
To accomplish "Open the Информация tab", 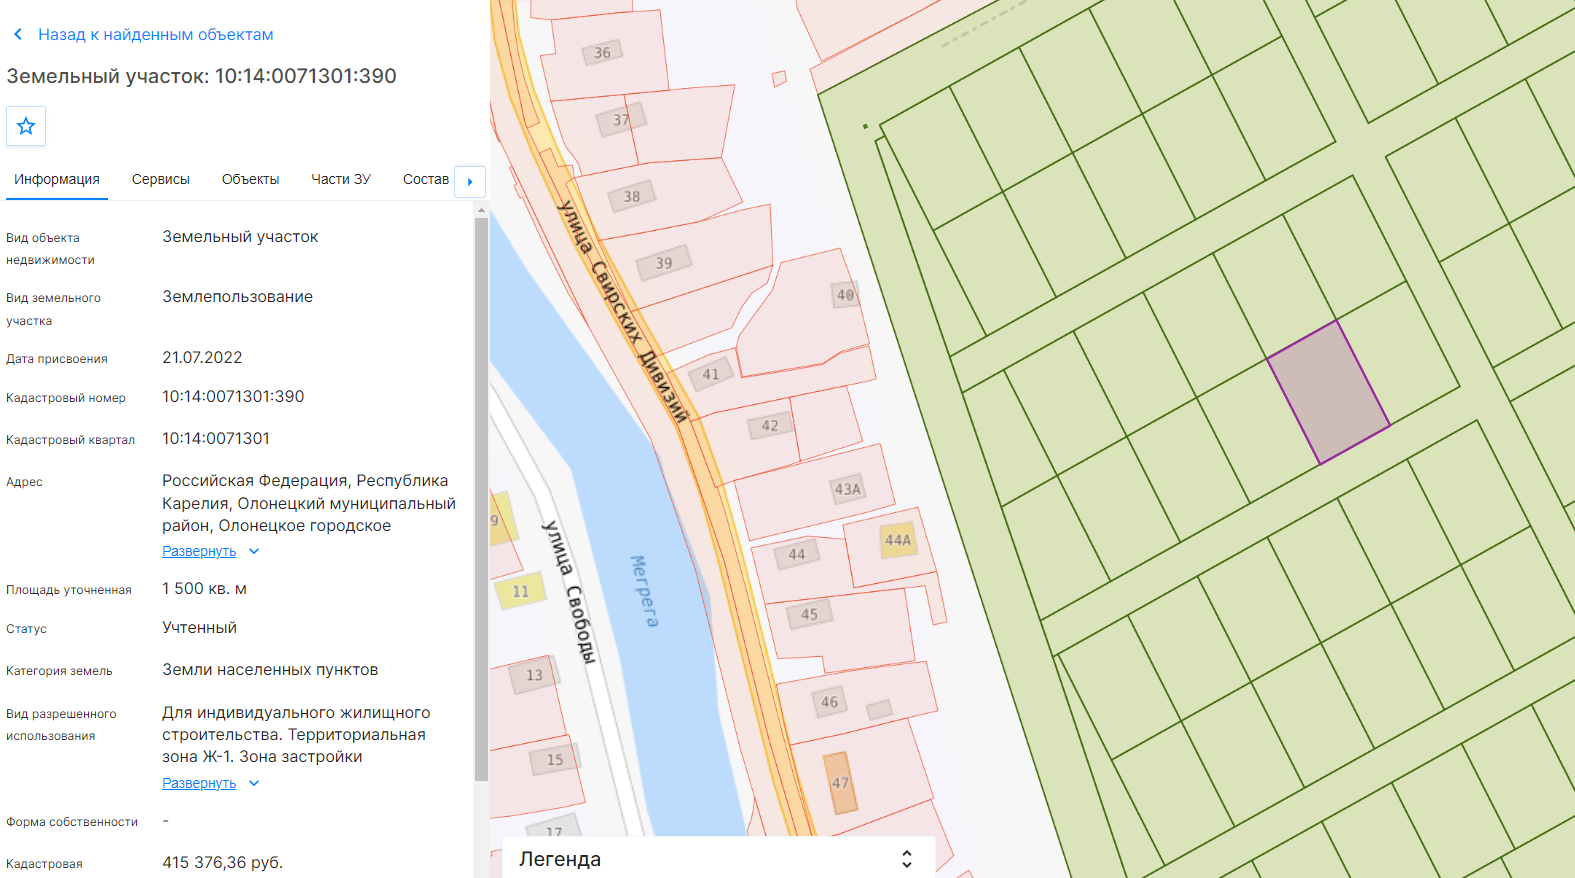I will click(57, 180).
